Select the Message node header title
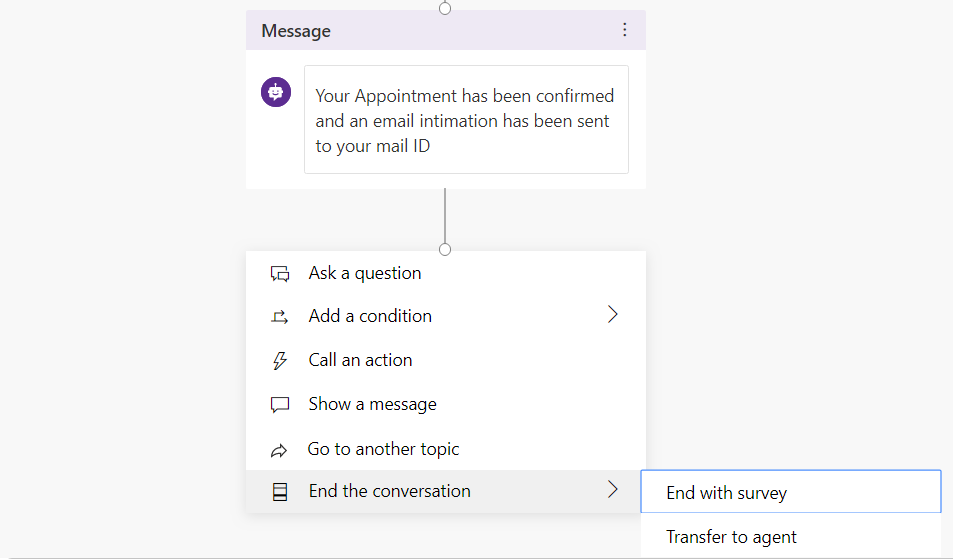This screenshot has height=559, width=953. (296, 31)
